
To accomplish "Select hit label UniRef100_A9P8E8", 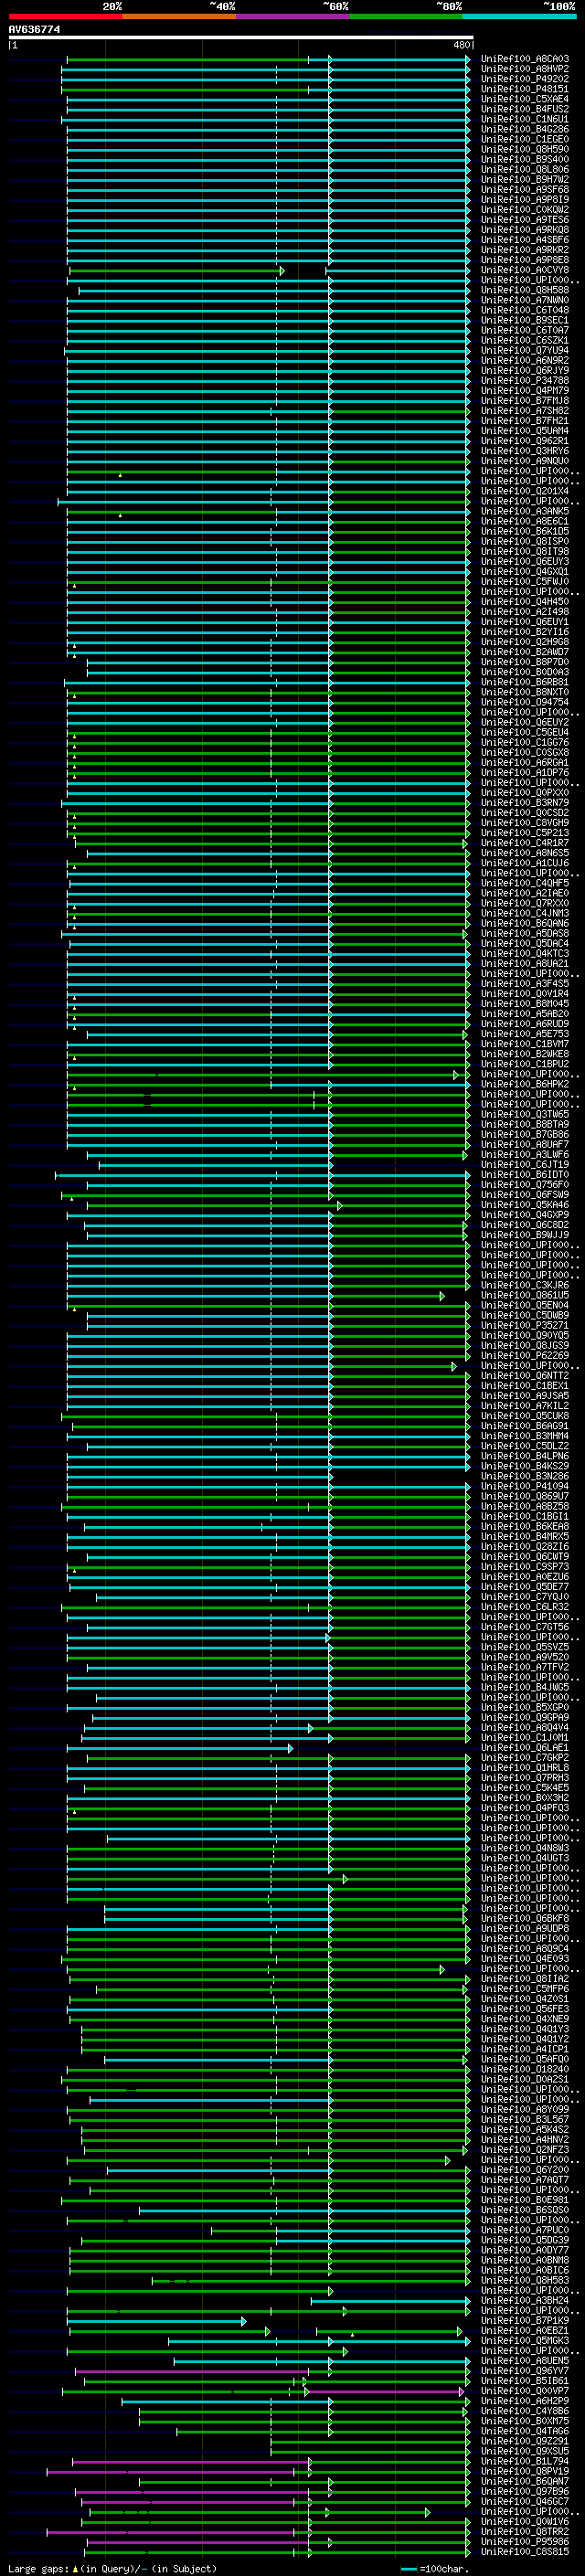I will (x=525, y=260).
